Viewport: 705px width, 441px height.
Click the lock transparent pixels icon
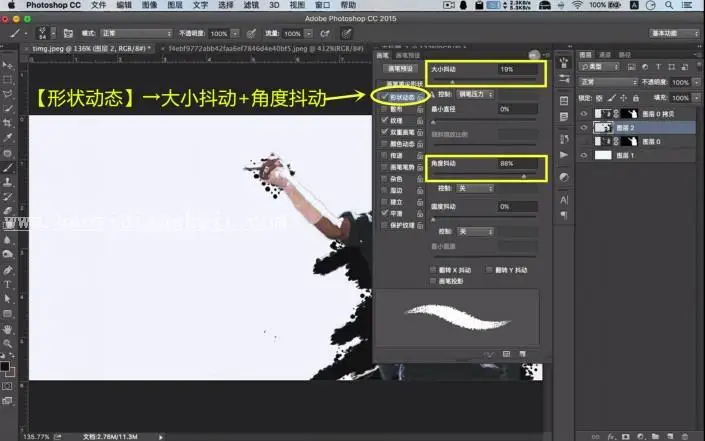(599, 98)
